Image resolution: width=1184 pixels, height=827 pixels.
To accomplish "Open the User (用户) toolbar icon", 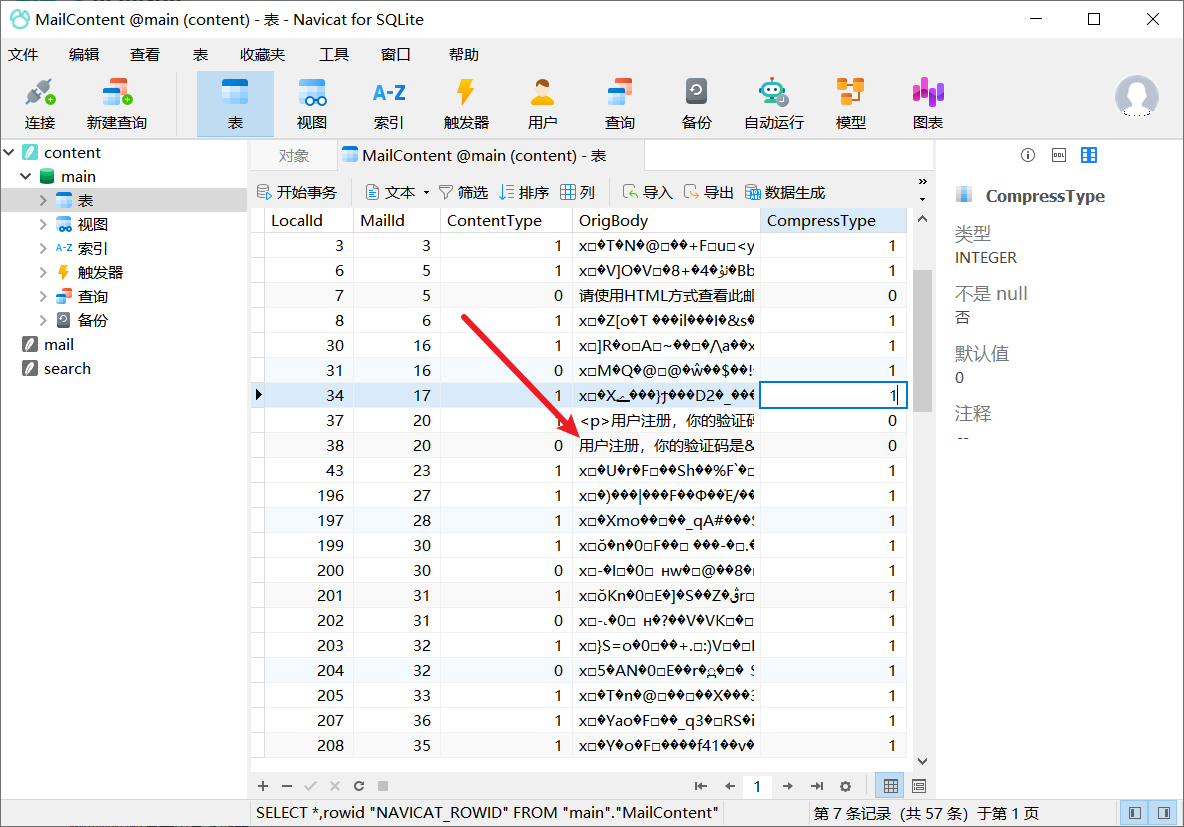I will (x=542, y=103).
